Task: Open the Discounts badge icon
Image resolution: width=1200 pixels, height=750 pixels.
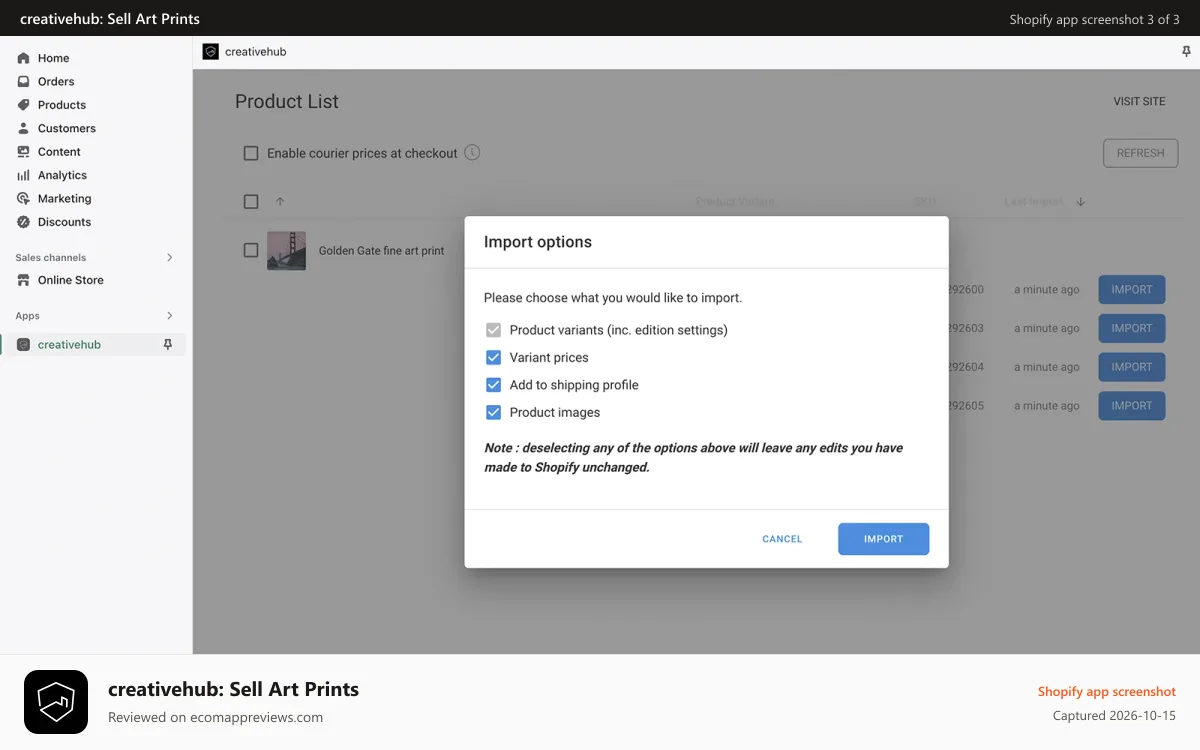Action: click(x=23, y=222)
